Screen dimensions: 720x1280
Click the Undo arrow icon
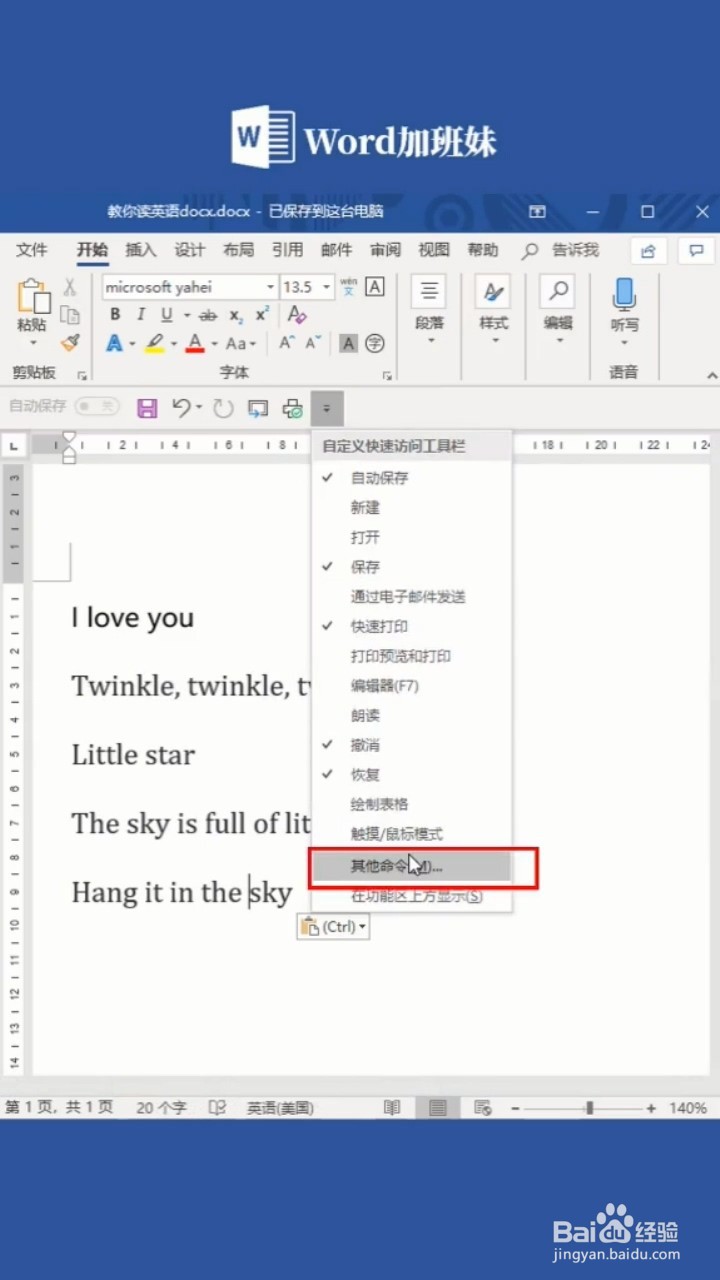(181, 408)
